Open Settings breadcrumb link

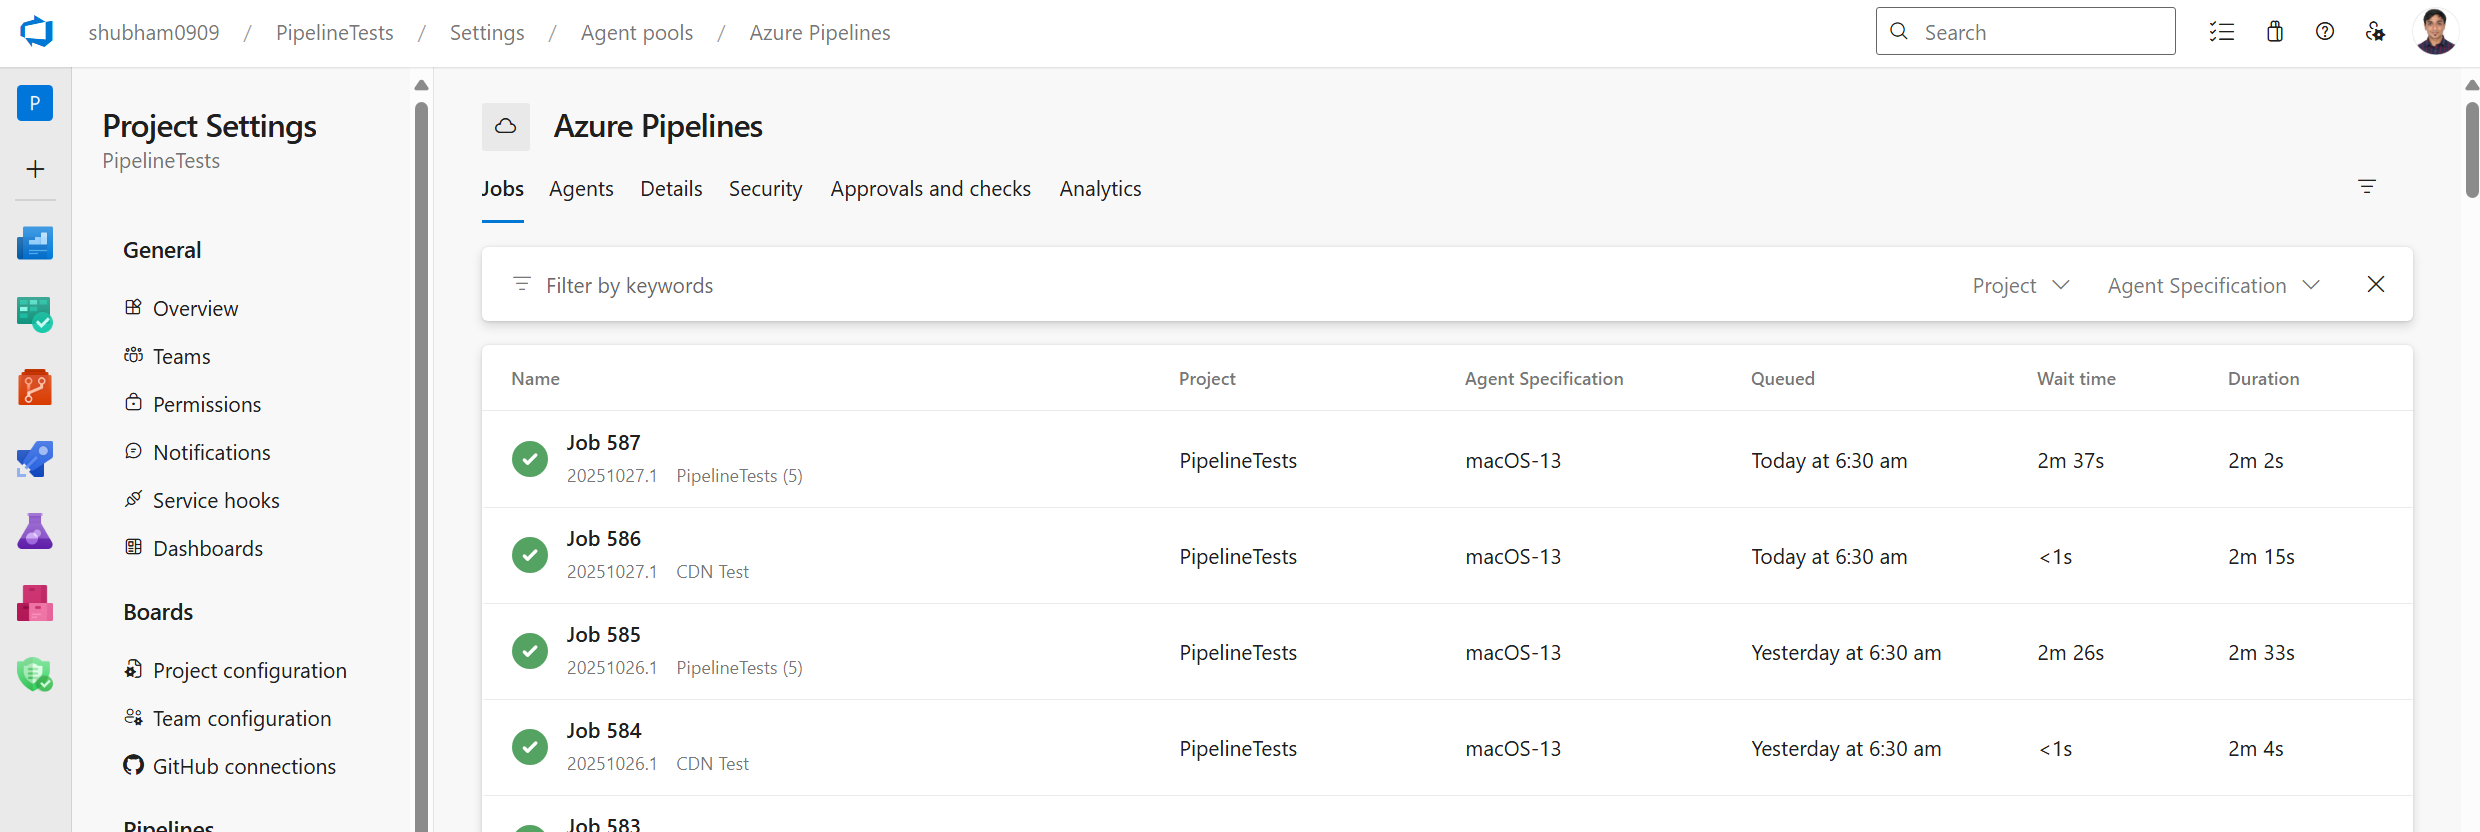coord(487,33)
